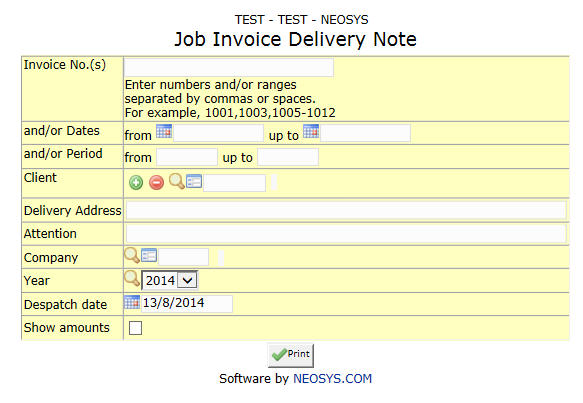Click green plus icon to add client

[136, 183]
